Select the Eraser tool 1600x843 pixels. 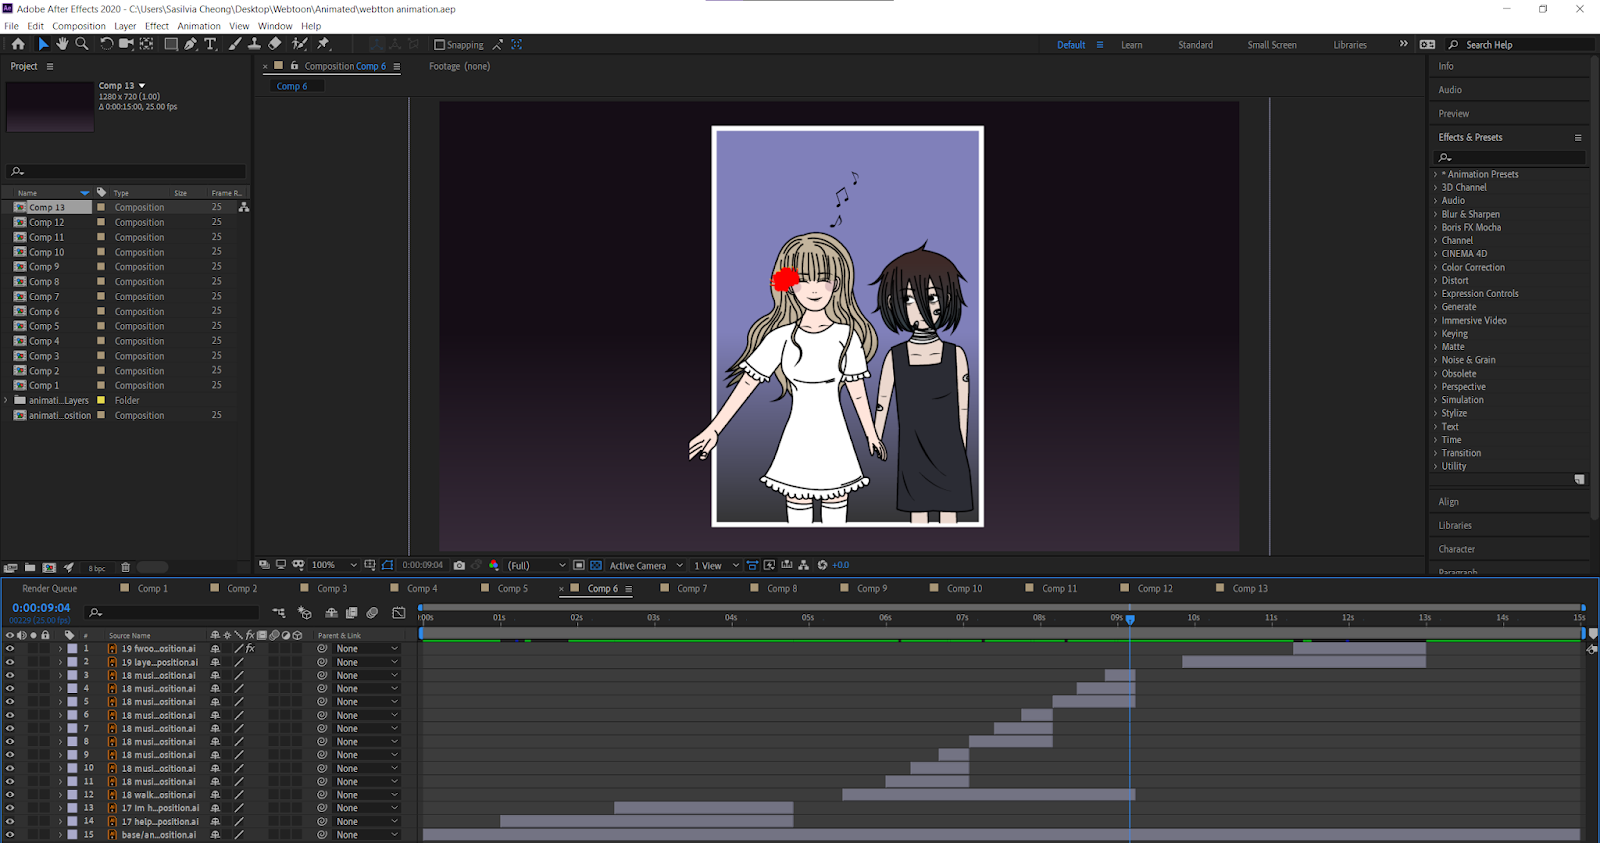[x=275, y=44]
